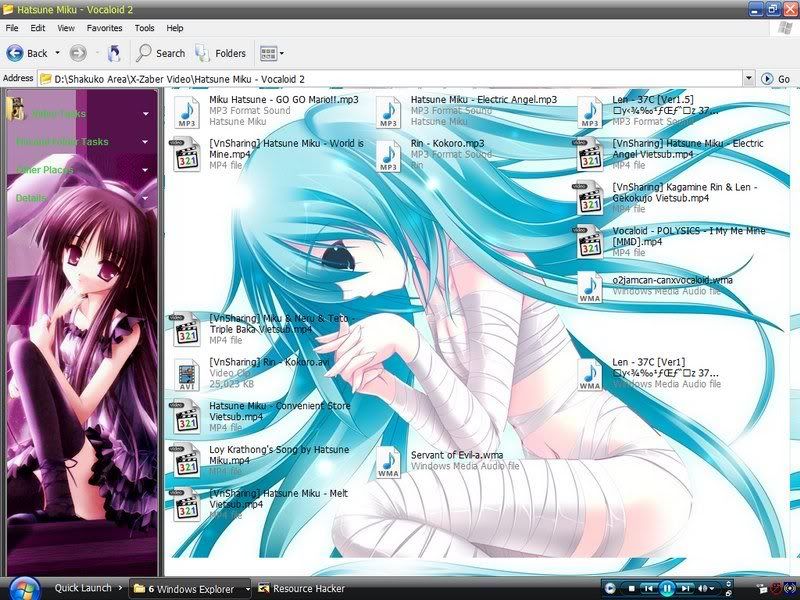800x600 pixels.
Task: Mute the taskbar media player speaker
Action: (x=703, y=588)
